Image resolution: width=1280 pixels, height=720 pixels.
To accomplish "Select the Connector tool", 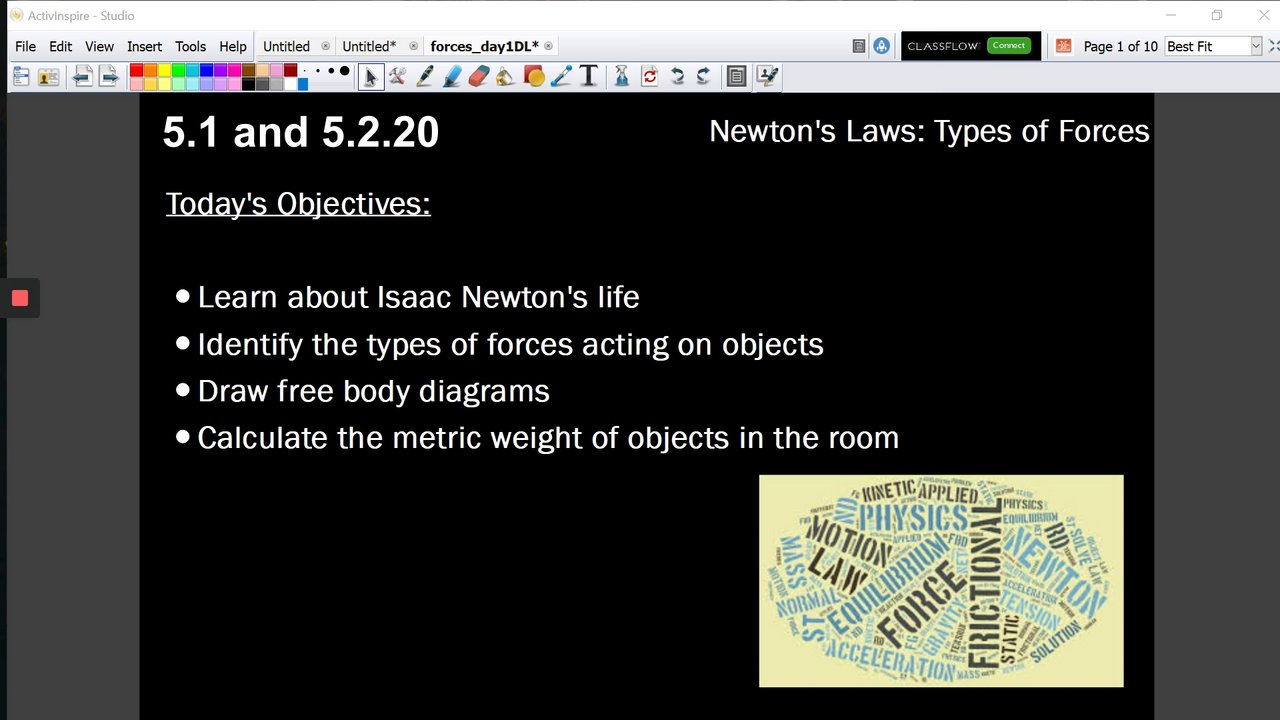I will (x=561, y=76).
